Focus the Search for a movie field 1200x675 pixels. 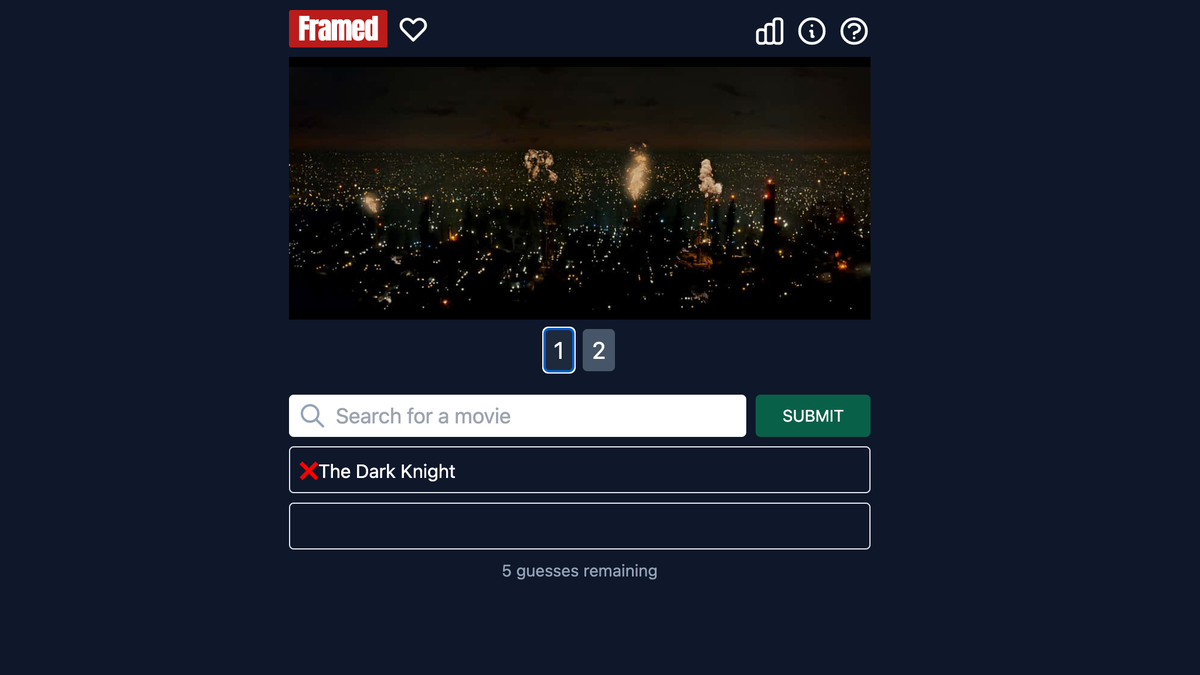click(517, 416)
